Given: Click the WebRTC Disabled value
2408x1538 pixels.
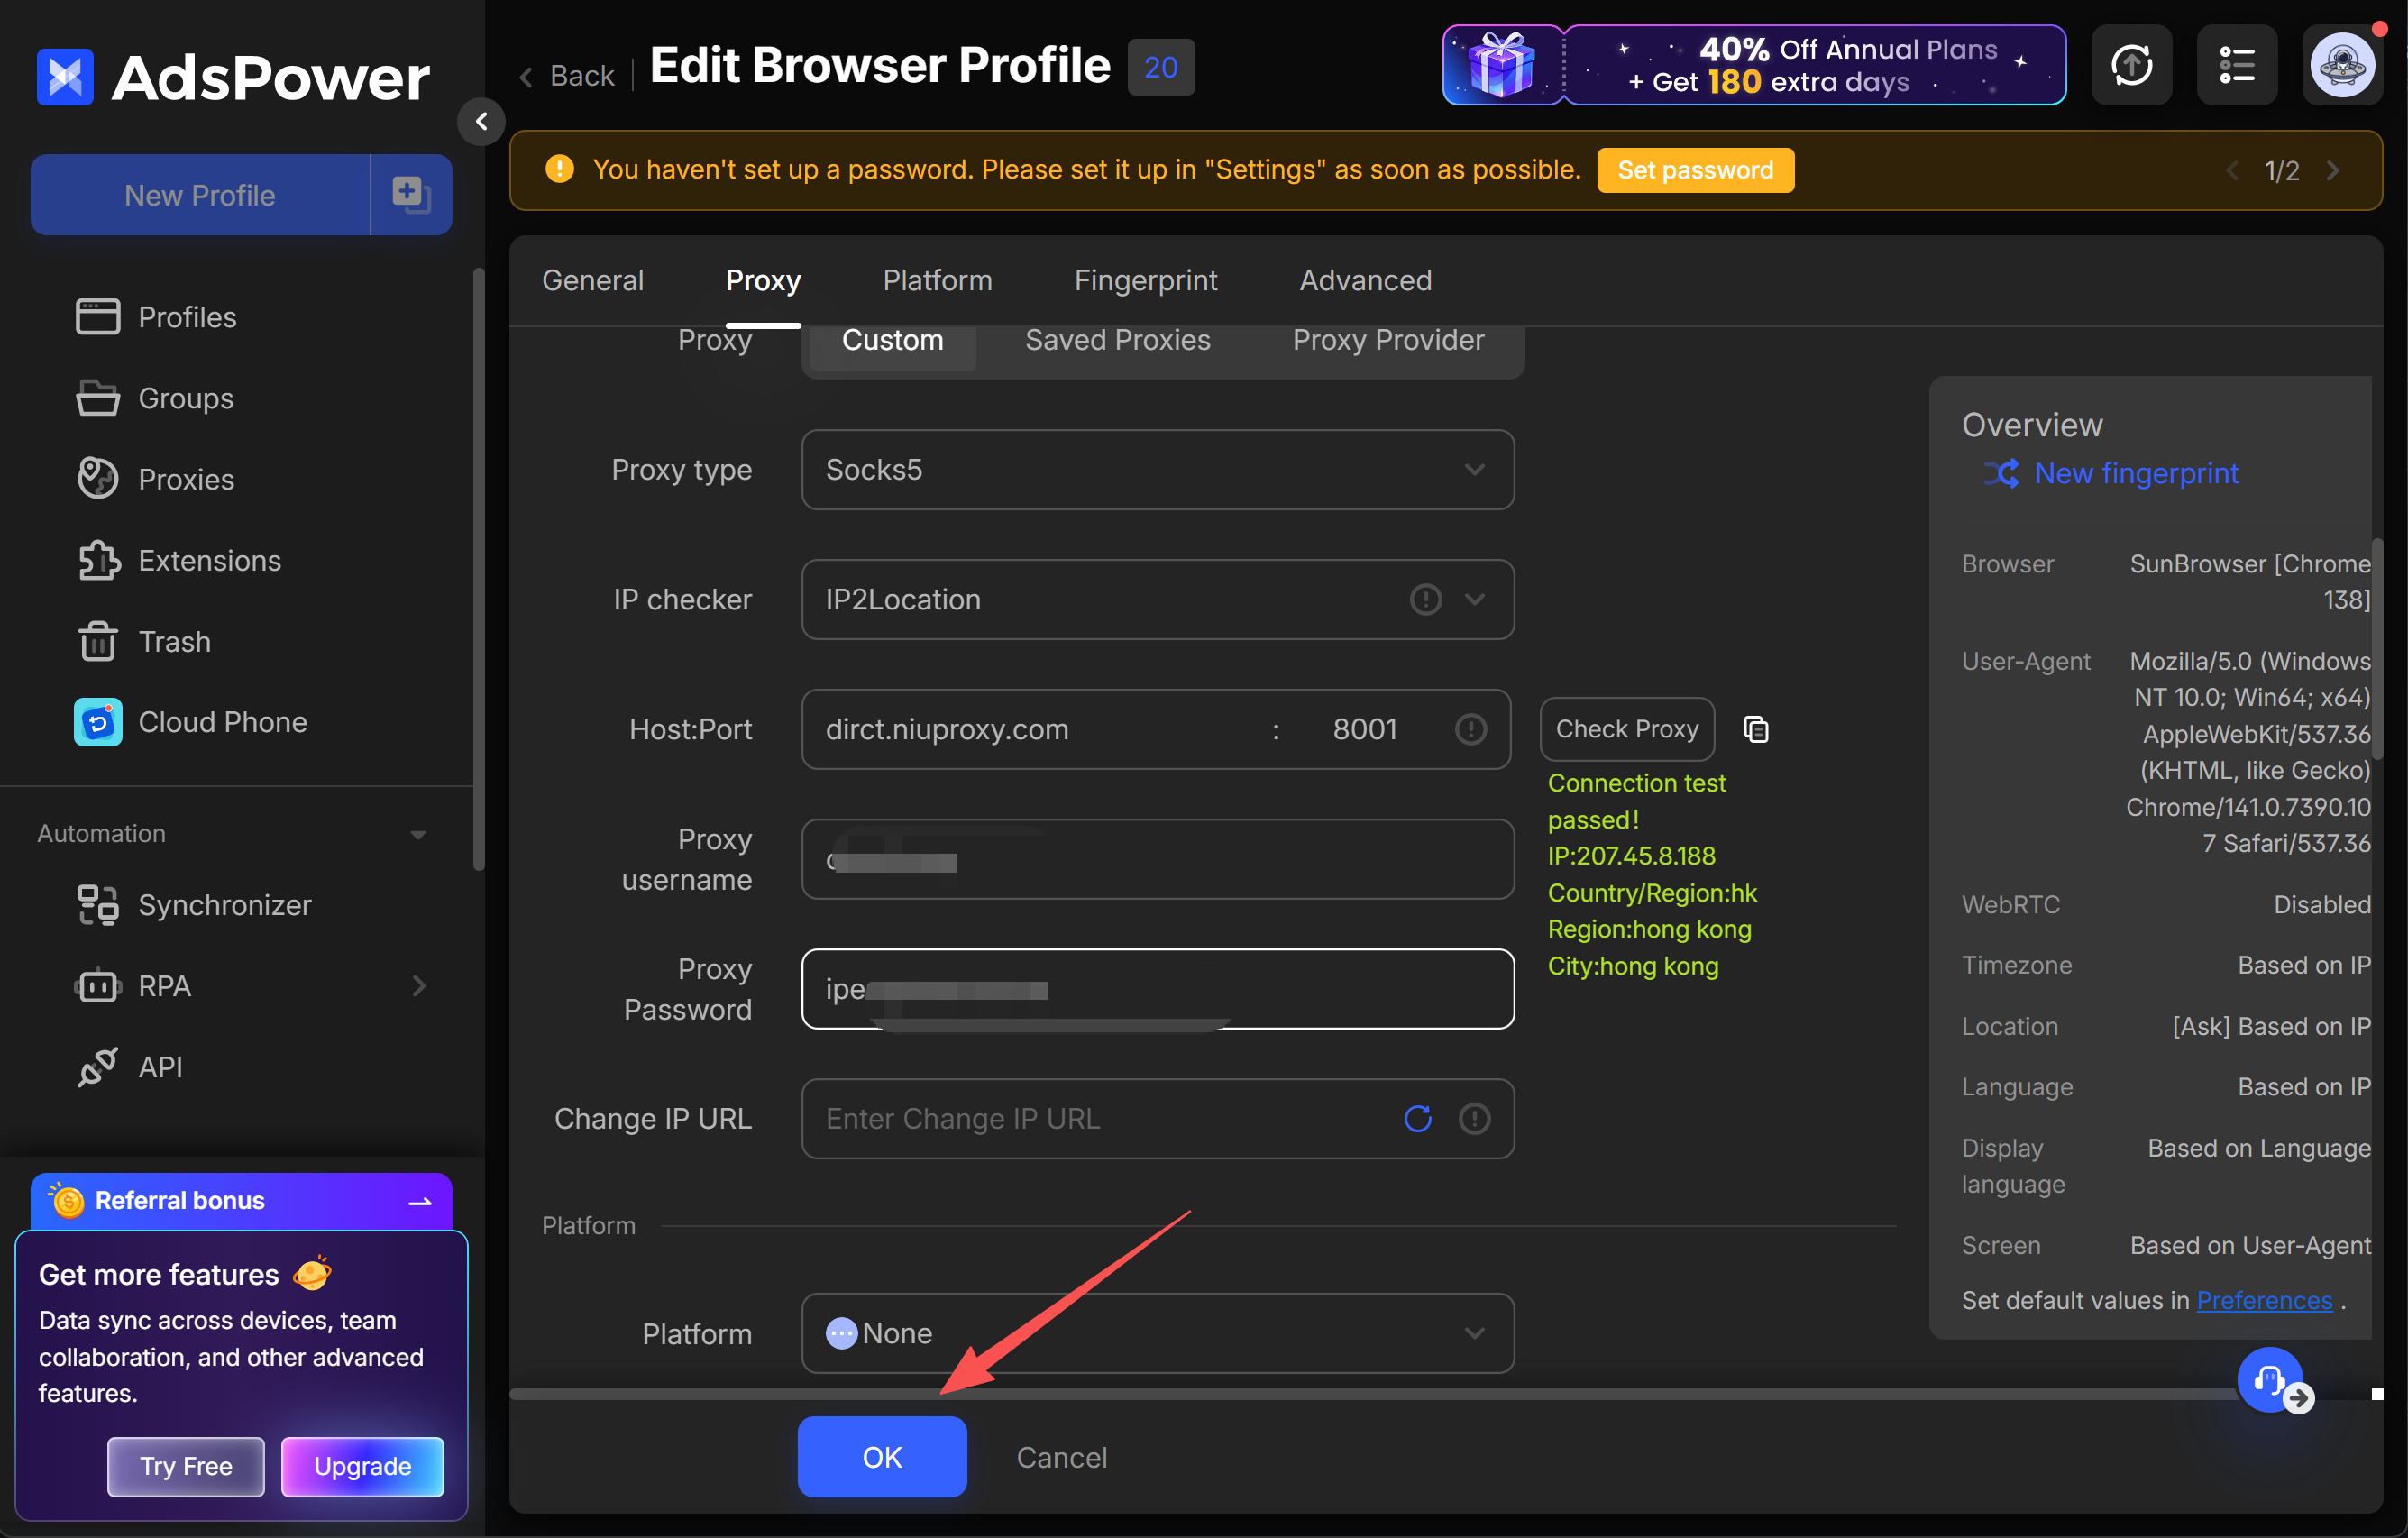Looking at the screenshot, I should (x=2322, y=905).
